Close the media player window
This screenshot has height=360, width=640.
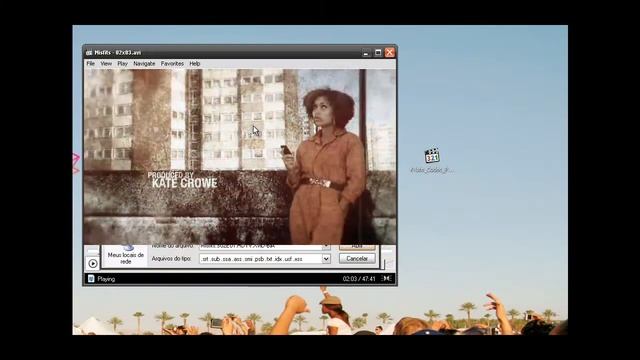[389, 53]
